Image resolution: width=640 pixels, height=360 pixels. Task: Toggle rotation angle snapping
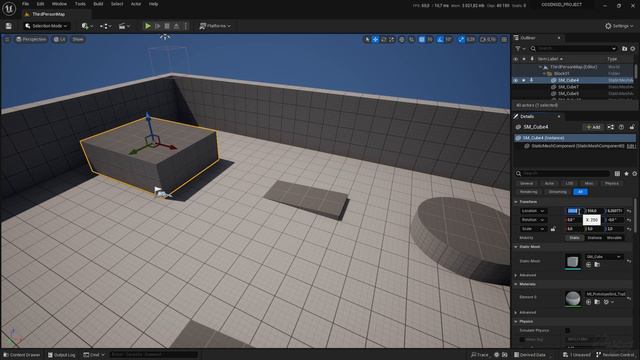[440, 39]
